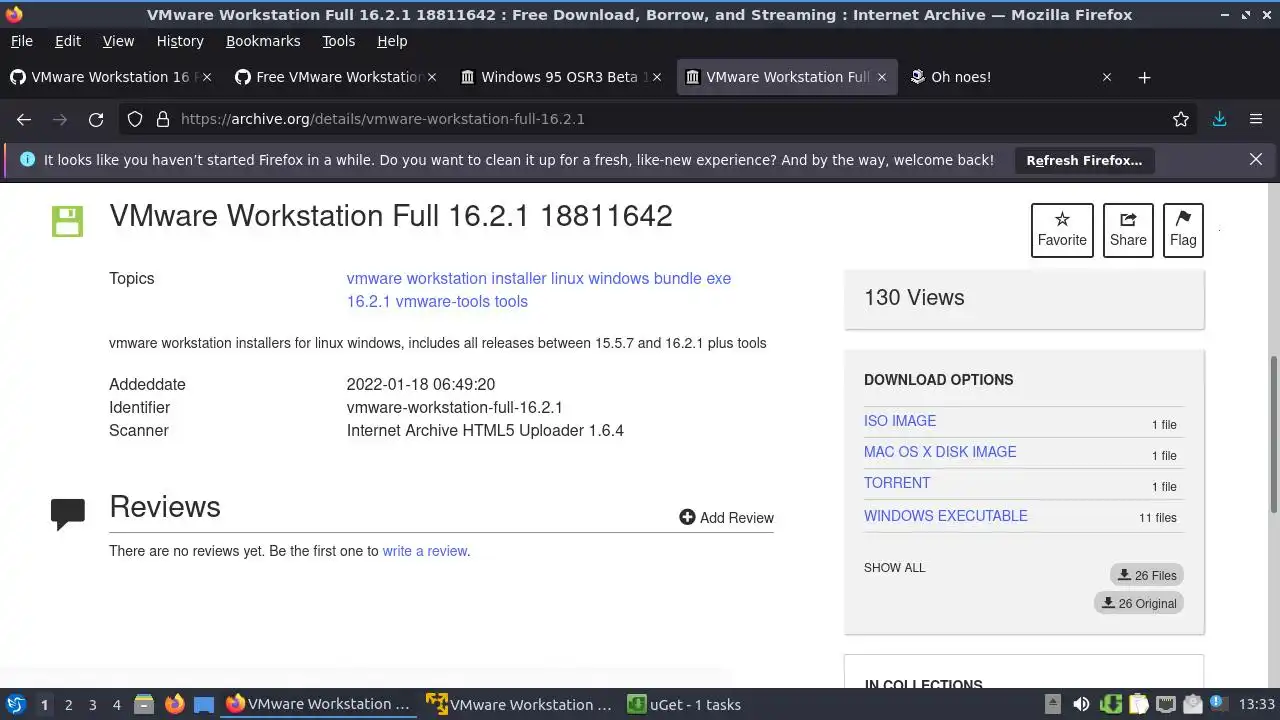
Task: Click the clock showing 13:33
Action: coord(1256,705)
